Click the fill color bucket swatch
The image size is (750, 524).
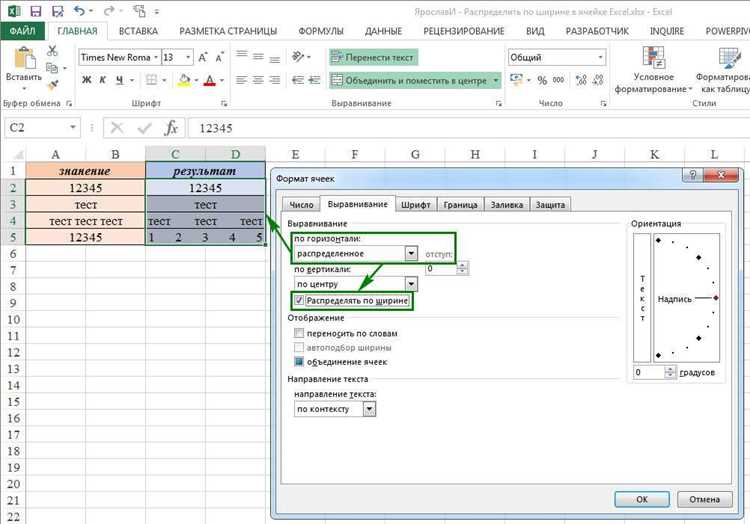click(184, 80)
